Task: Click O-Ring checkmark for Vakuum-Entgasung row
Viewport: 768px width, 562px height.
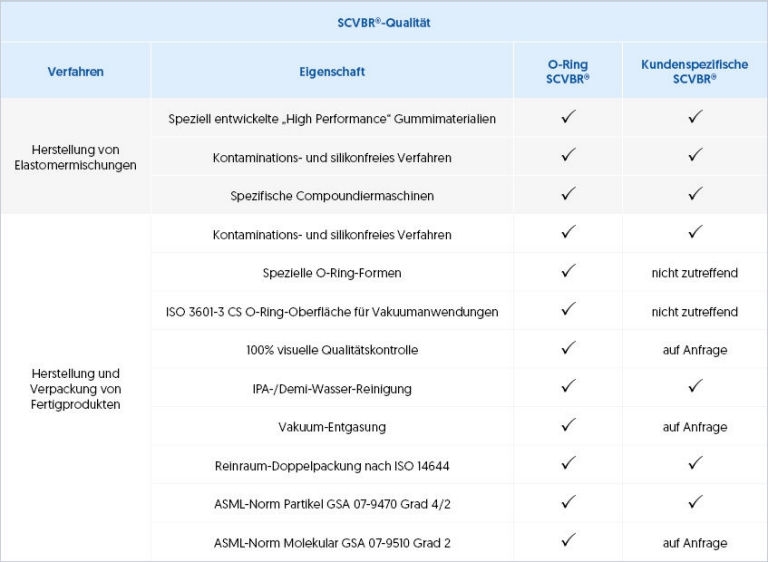Action: pyautogui.click(x=568, y=425)
